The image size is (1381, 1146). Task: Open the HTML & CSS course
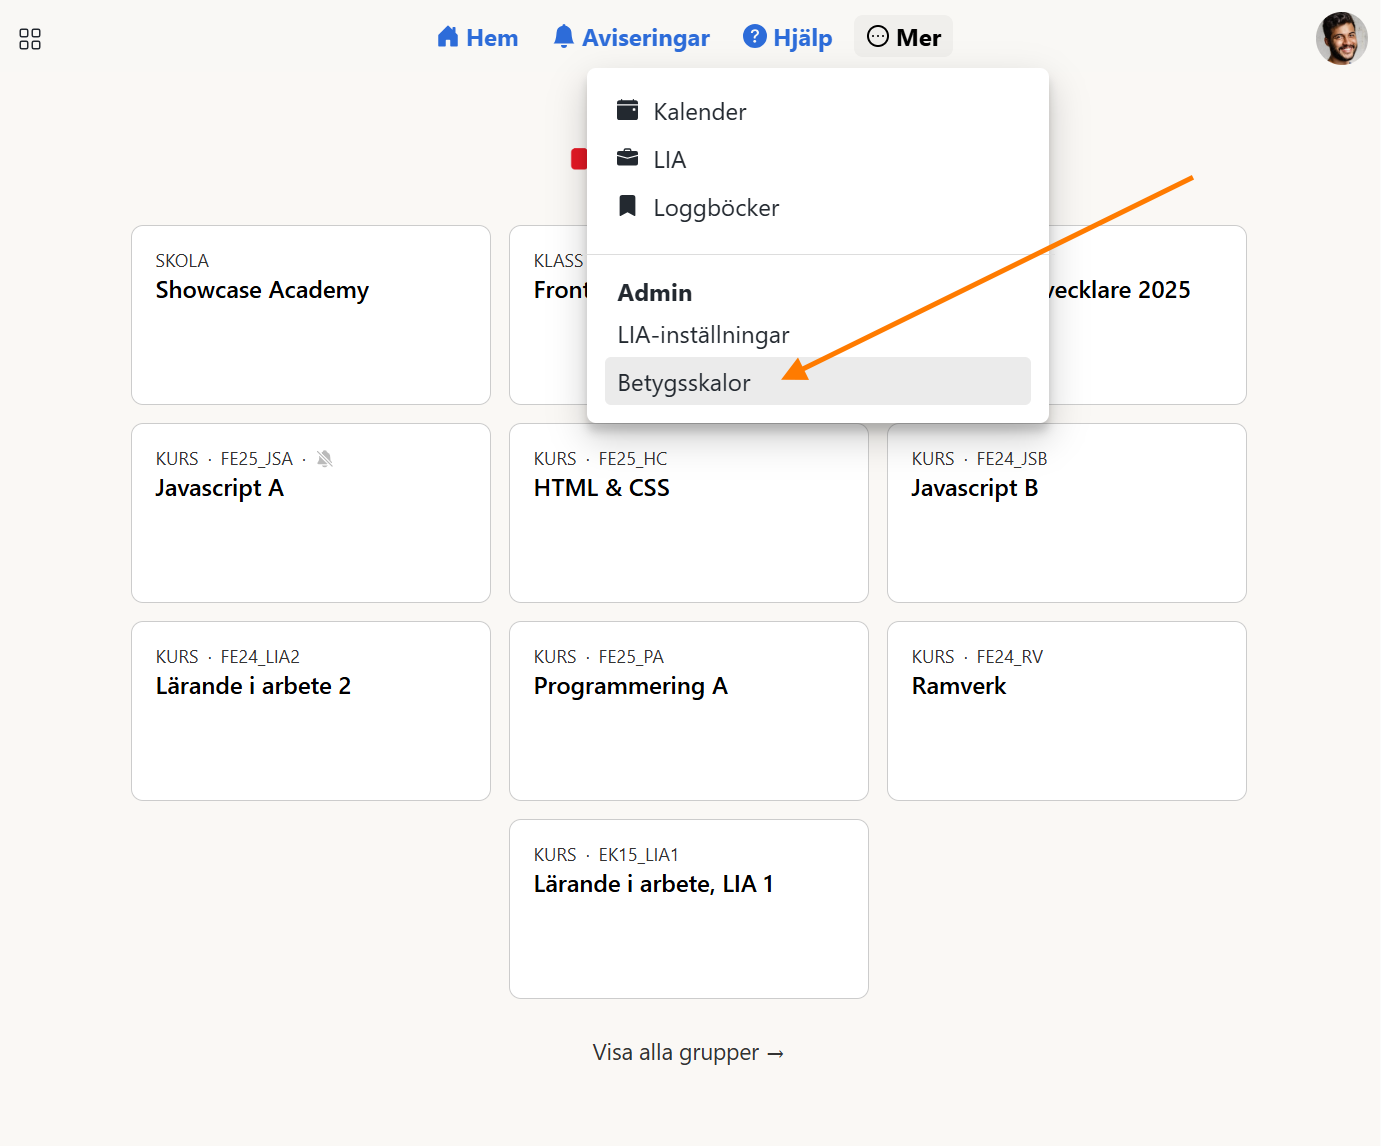689,513
